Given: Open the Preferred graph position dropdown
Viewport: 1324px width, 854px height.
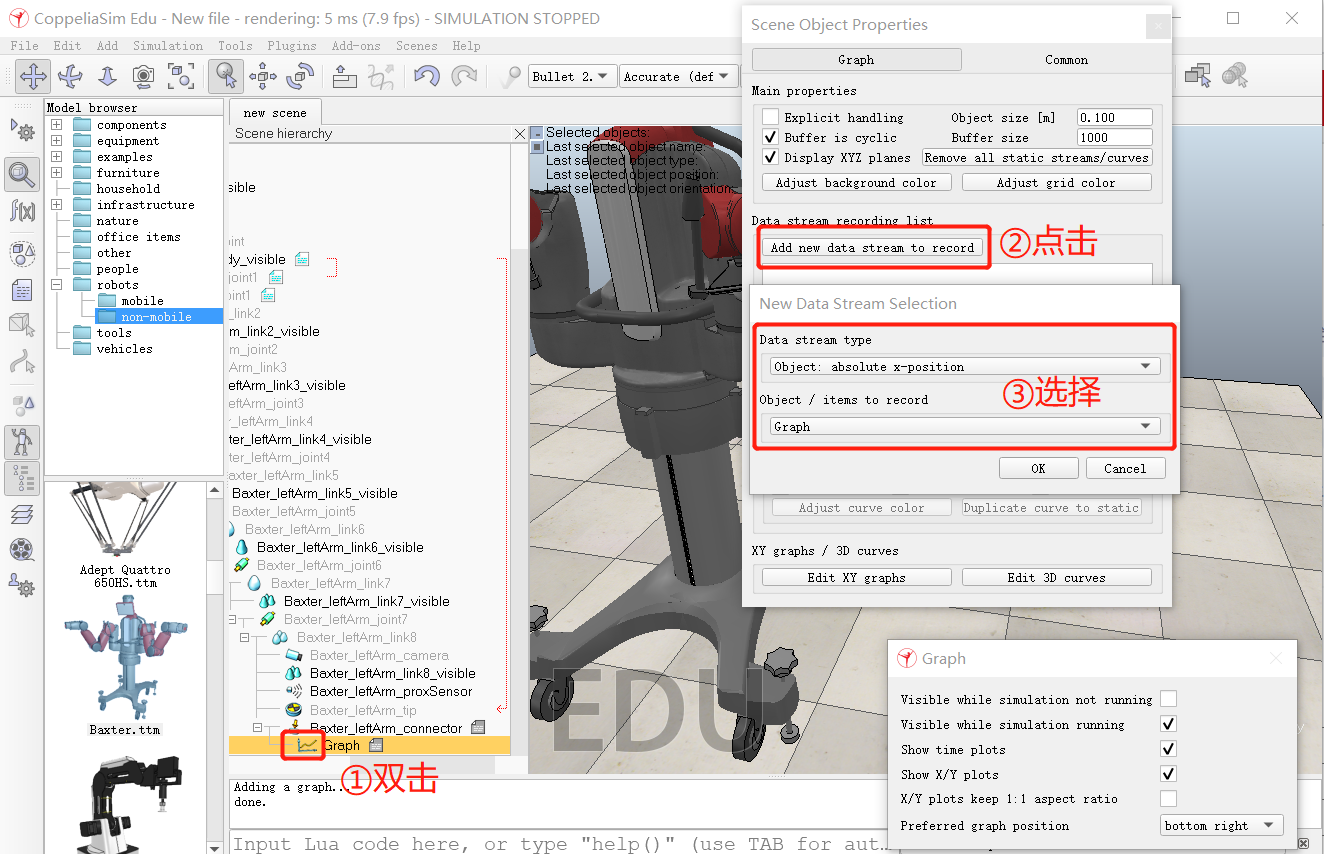Looking at the screenshot, I should tap(1220, 824).
